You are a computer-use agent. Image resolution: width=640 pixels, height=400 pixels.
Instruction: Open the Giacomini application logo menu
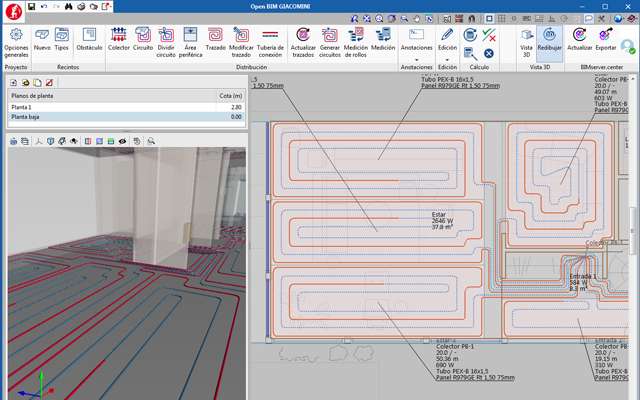13,11
